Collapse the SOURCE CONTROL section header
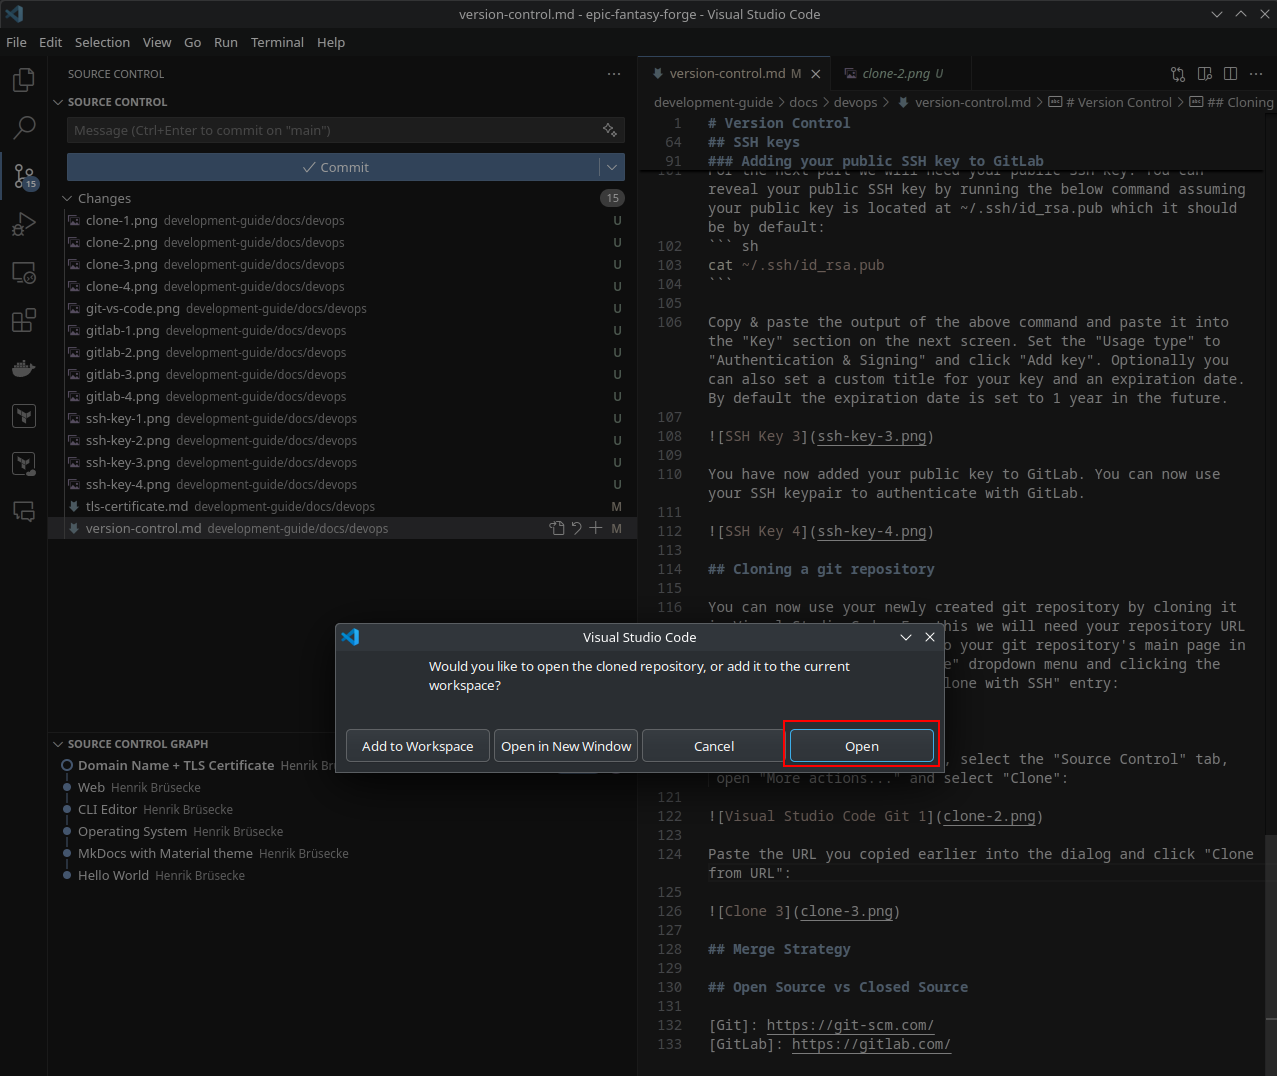This screenshot has height=1076, width=1277. (x=58, y=102)
